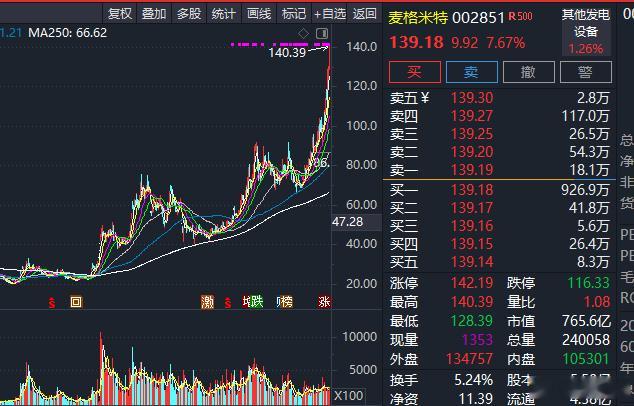Screen dimensions: 634x406
Task: Click the 涨停 limit-up price 142.19
Action: click(x=472, y=283)
